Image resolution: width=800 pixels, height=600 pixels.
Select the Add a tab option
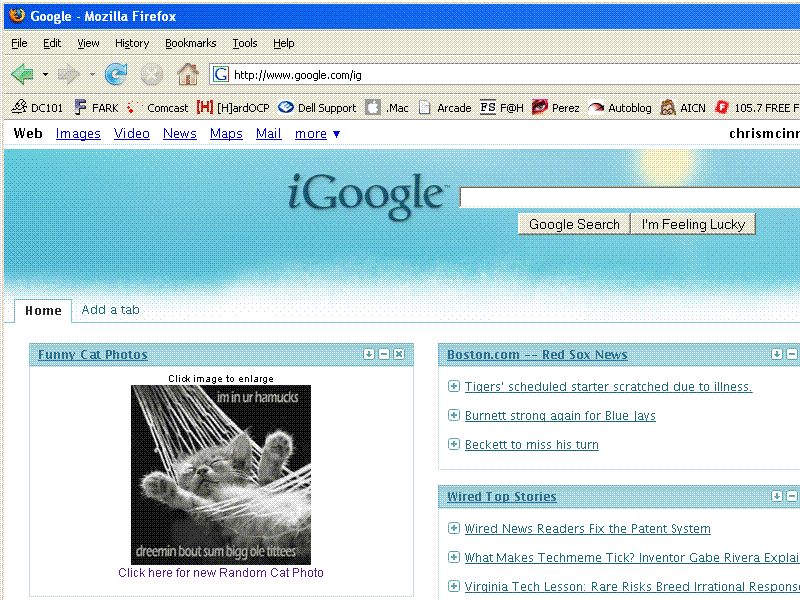click(x=110, y=310)
